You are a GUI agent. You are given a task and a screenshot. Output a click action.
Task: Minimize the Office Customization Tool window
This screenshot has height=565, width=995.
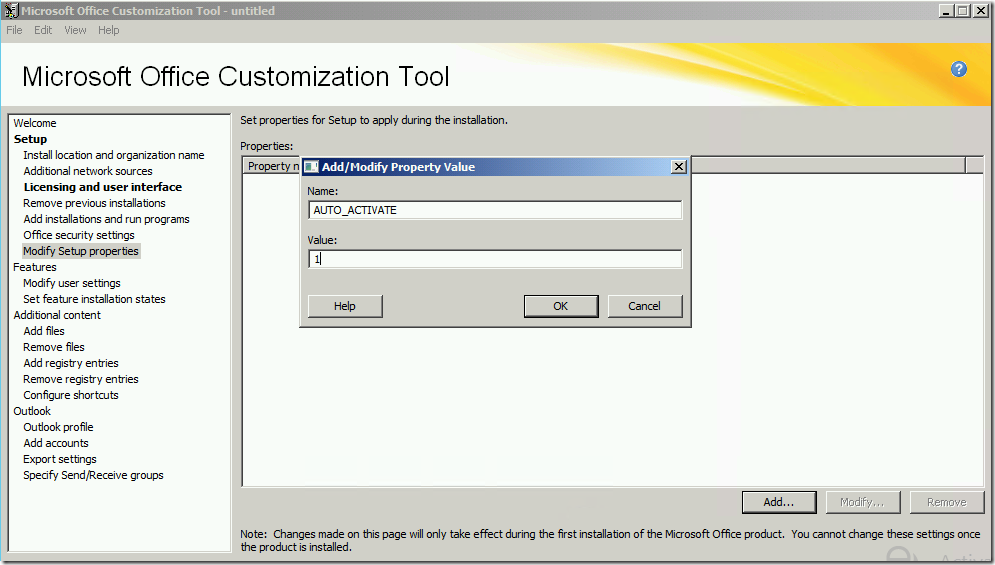[x=946, y=11]
